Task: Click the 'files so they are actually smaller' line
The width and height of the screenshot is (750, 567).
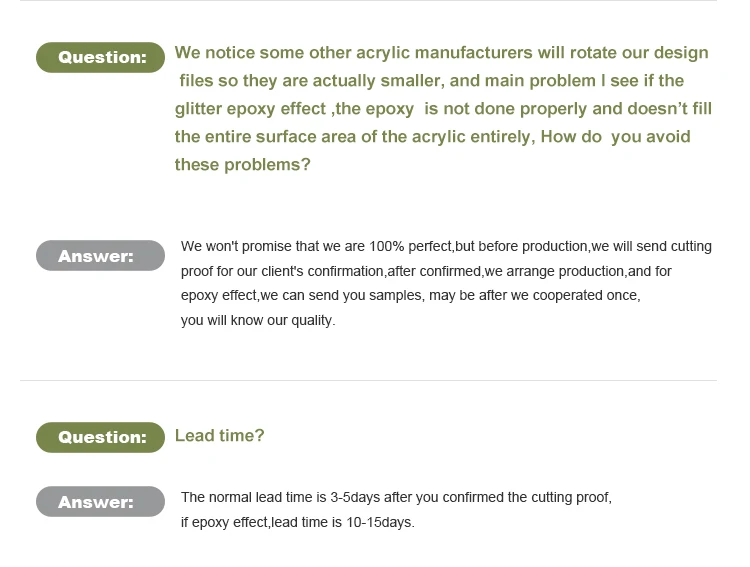Action: click(x=431, y=80)
